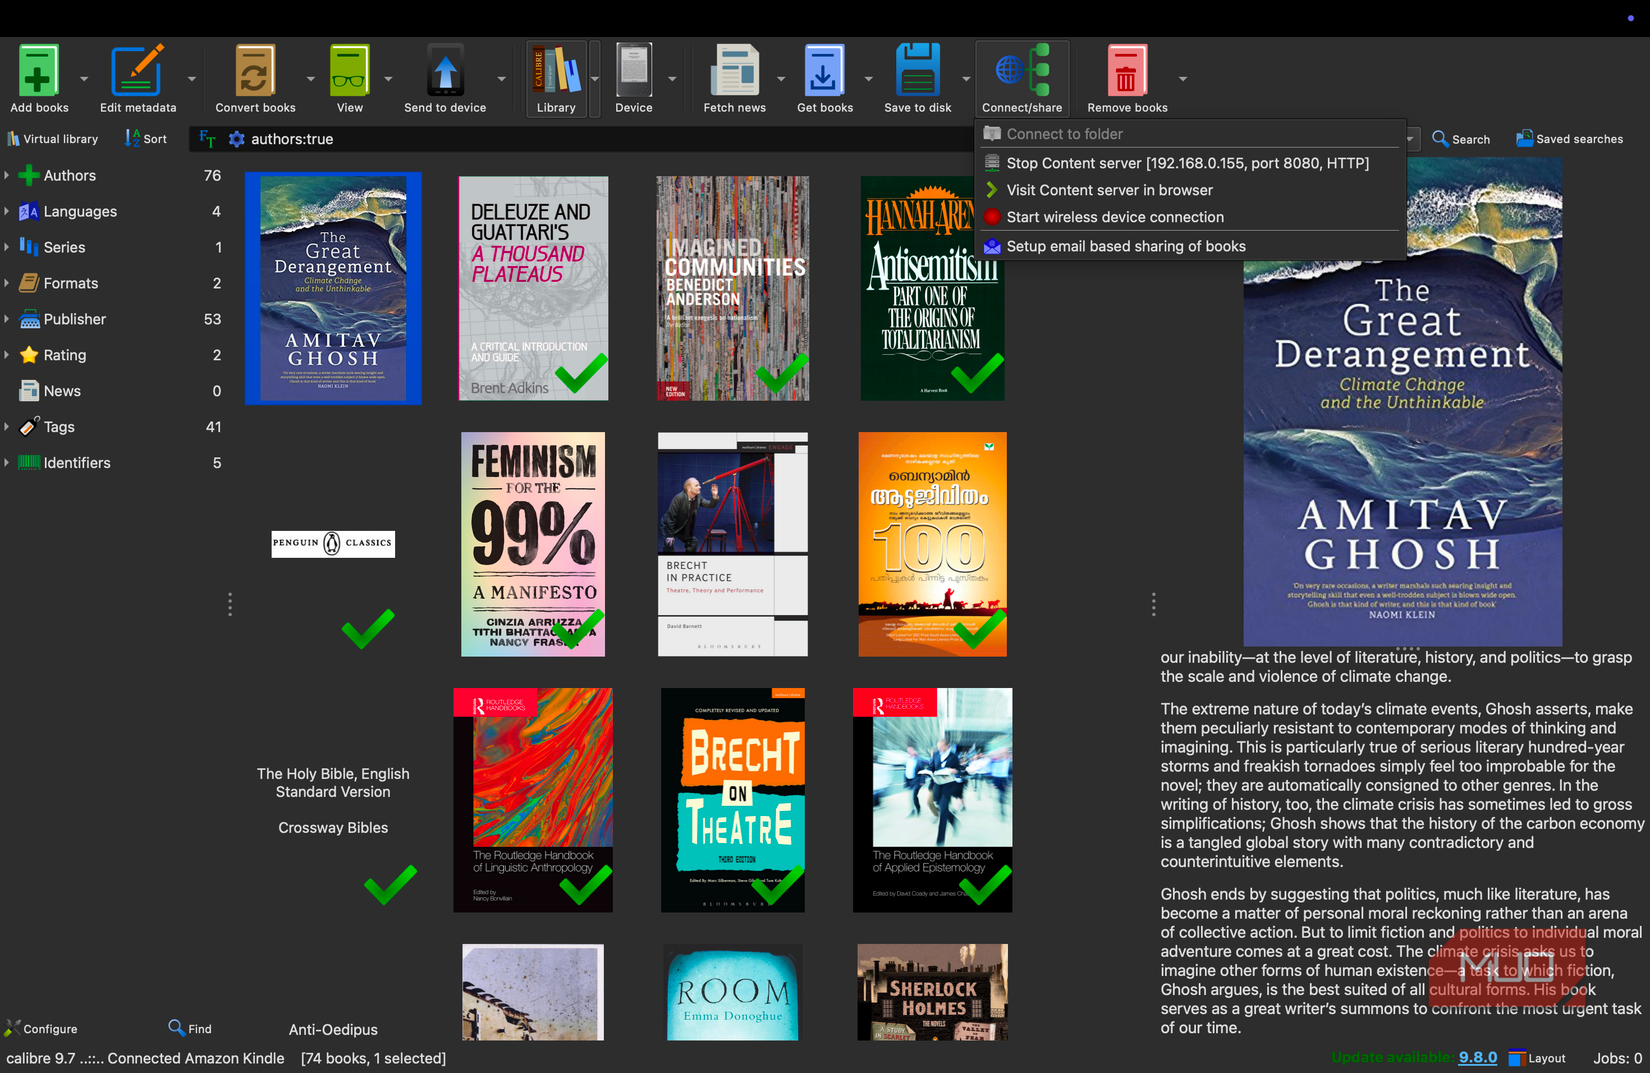
Task: Choose Visit Content server in browser
Action: point(1190,190)
